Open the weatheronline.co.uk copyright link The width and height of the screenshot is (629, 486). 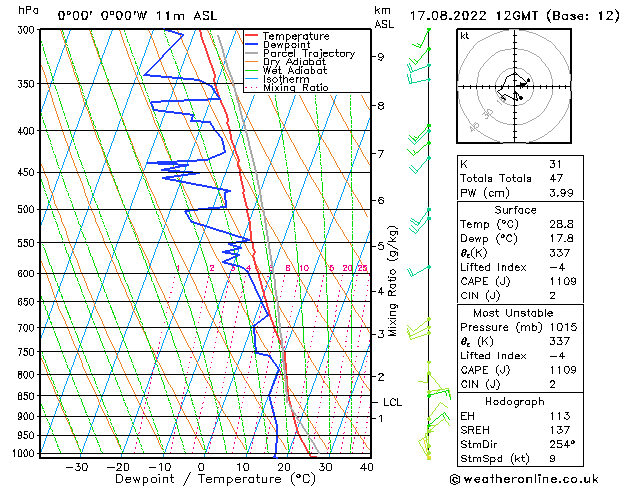click(524, 479)
